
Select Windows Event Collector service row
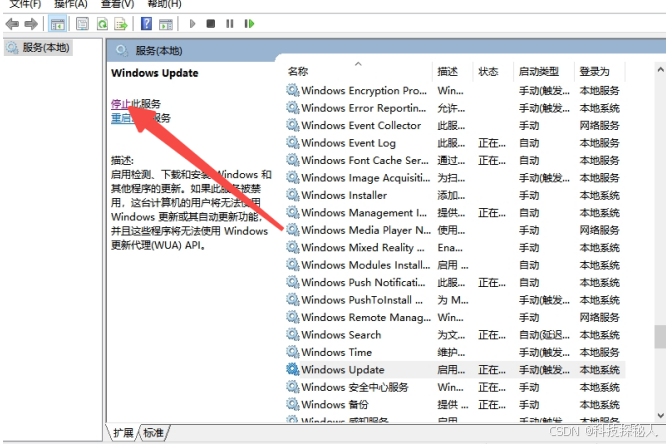(x=454, y=126)
